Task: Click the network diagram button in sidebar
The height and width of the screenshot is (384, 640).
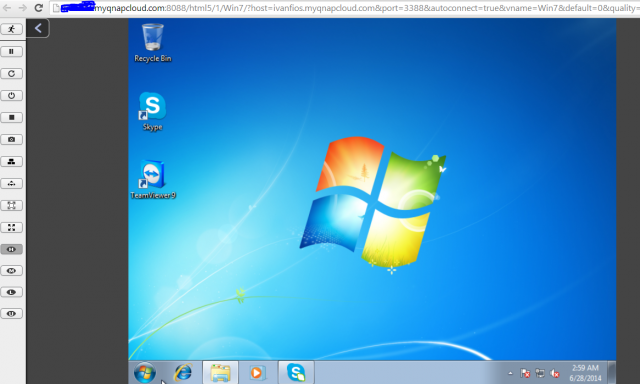Action: point(11,162)
